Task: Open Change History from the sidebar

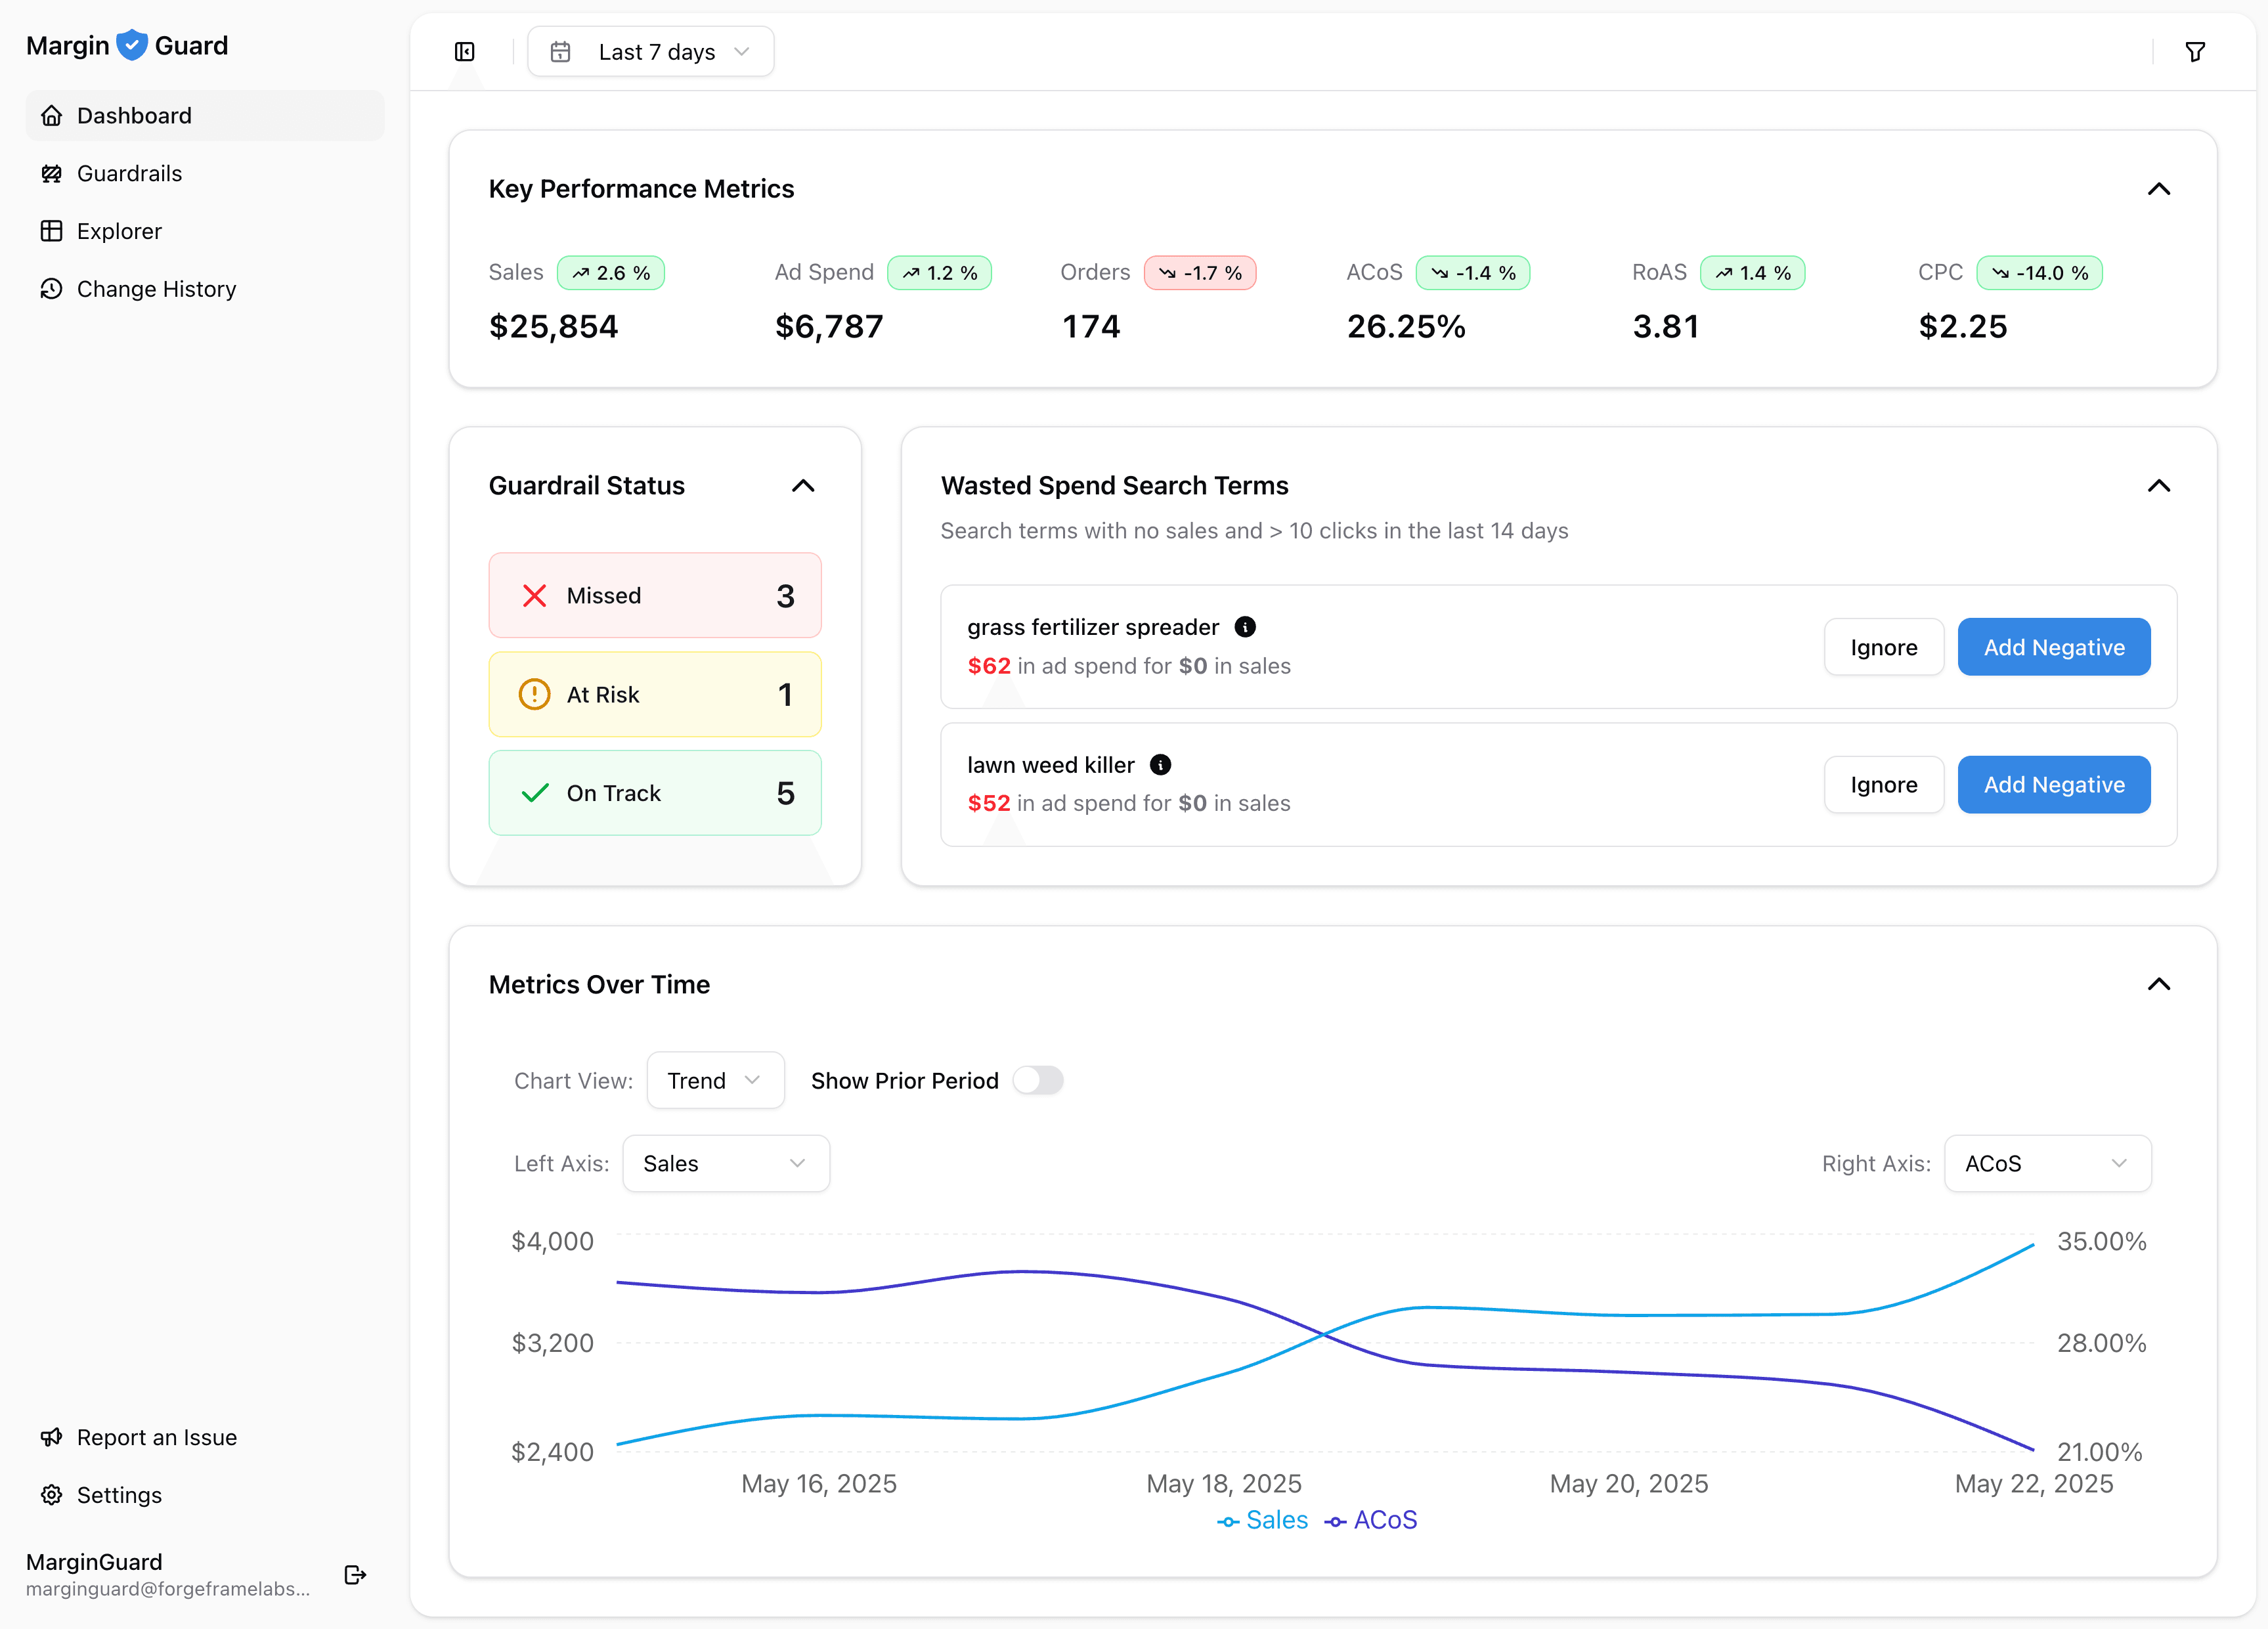Action: click(156, 288)
